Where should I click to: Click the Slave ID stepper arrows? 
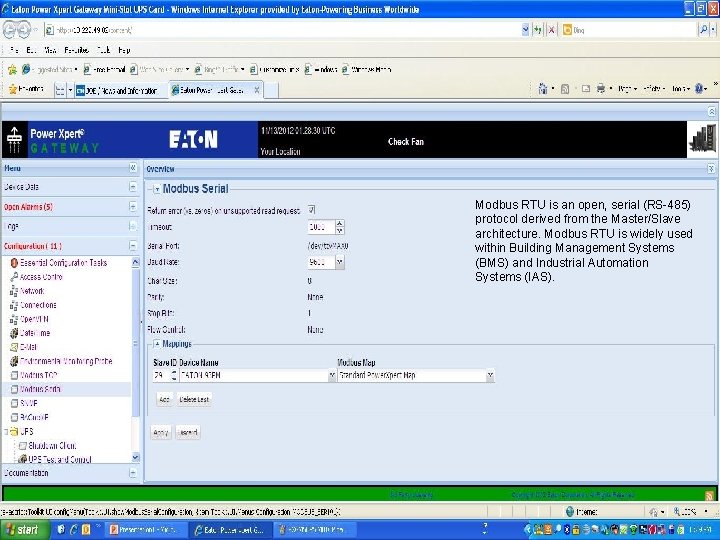(174, 376)
